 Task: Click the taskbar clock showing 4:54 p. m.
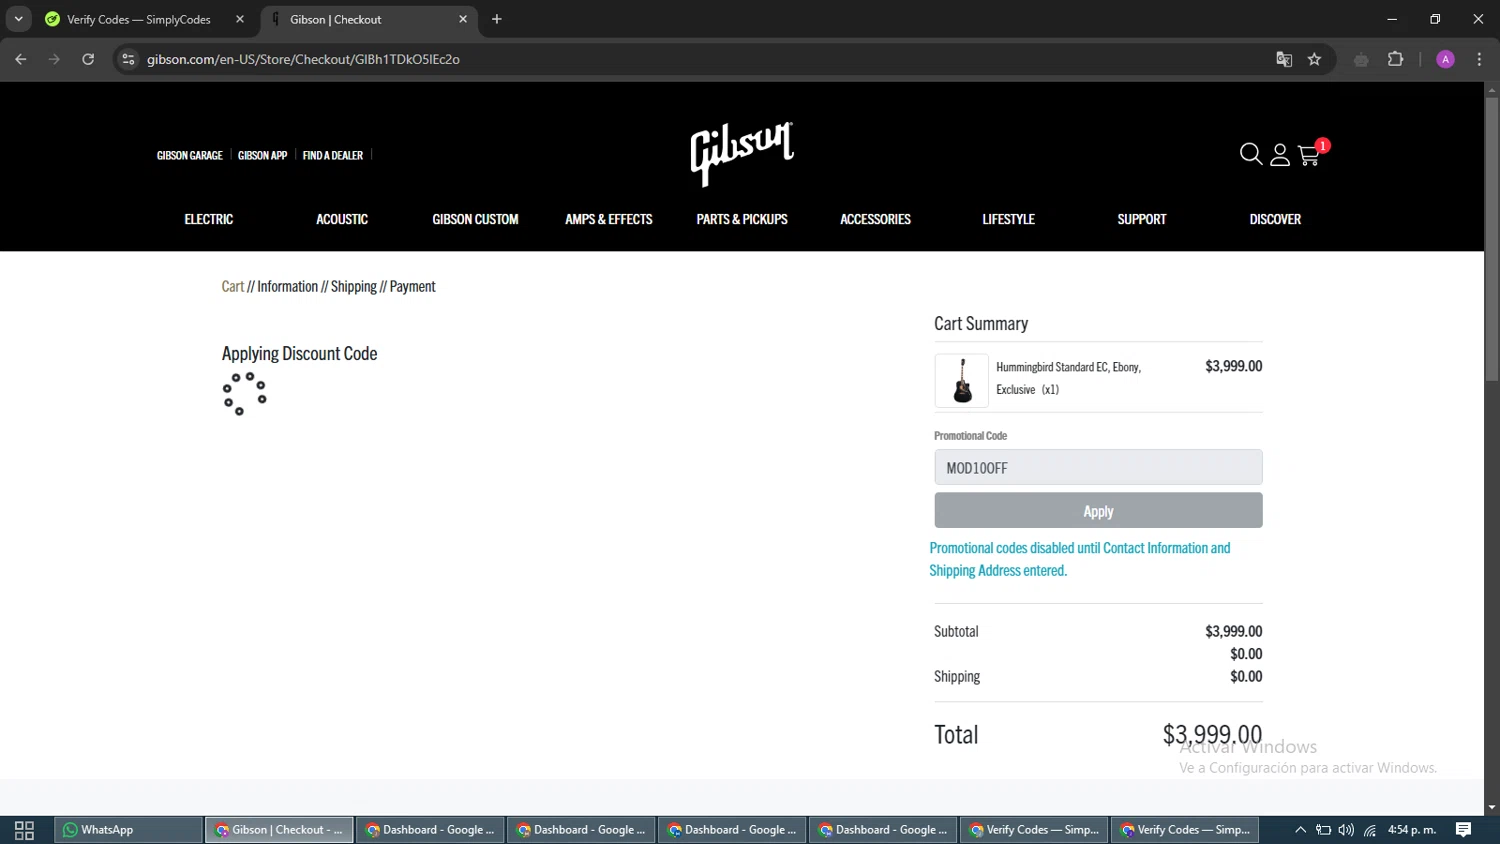[1411, 830]
